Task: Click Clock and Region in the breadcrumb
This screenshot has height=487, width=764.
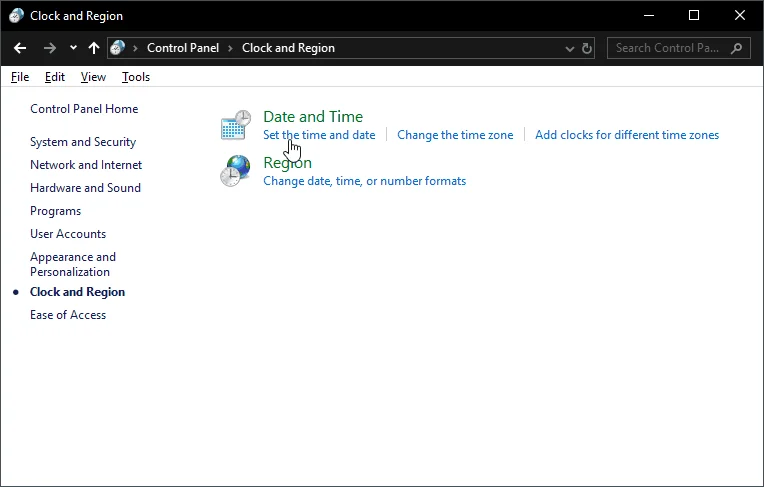Action: click(x=288, y=48)
